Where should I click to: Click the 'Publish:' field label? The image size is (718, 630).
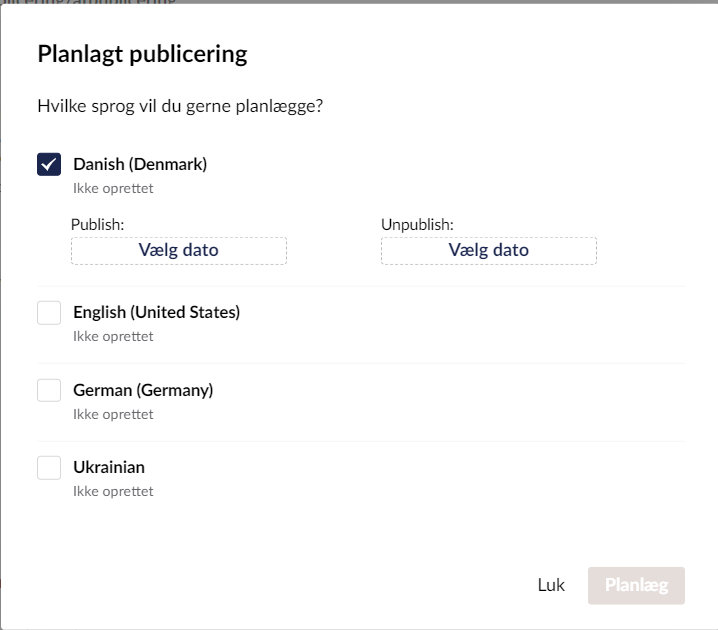(97, 225)
